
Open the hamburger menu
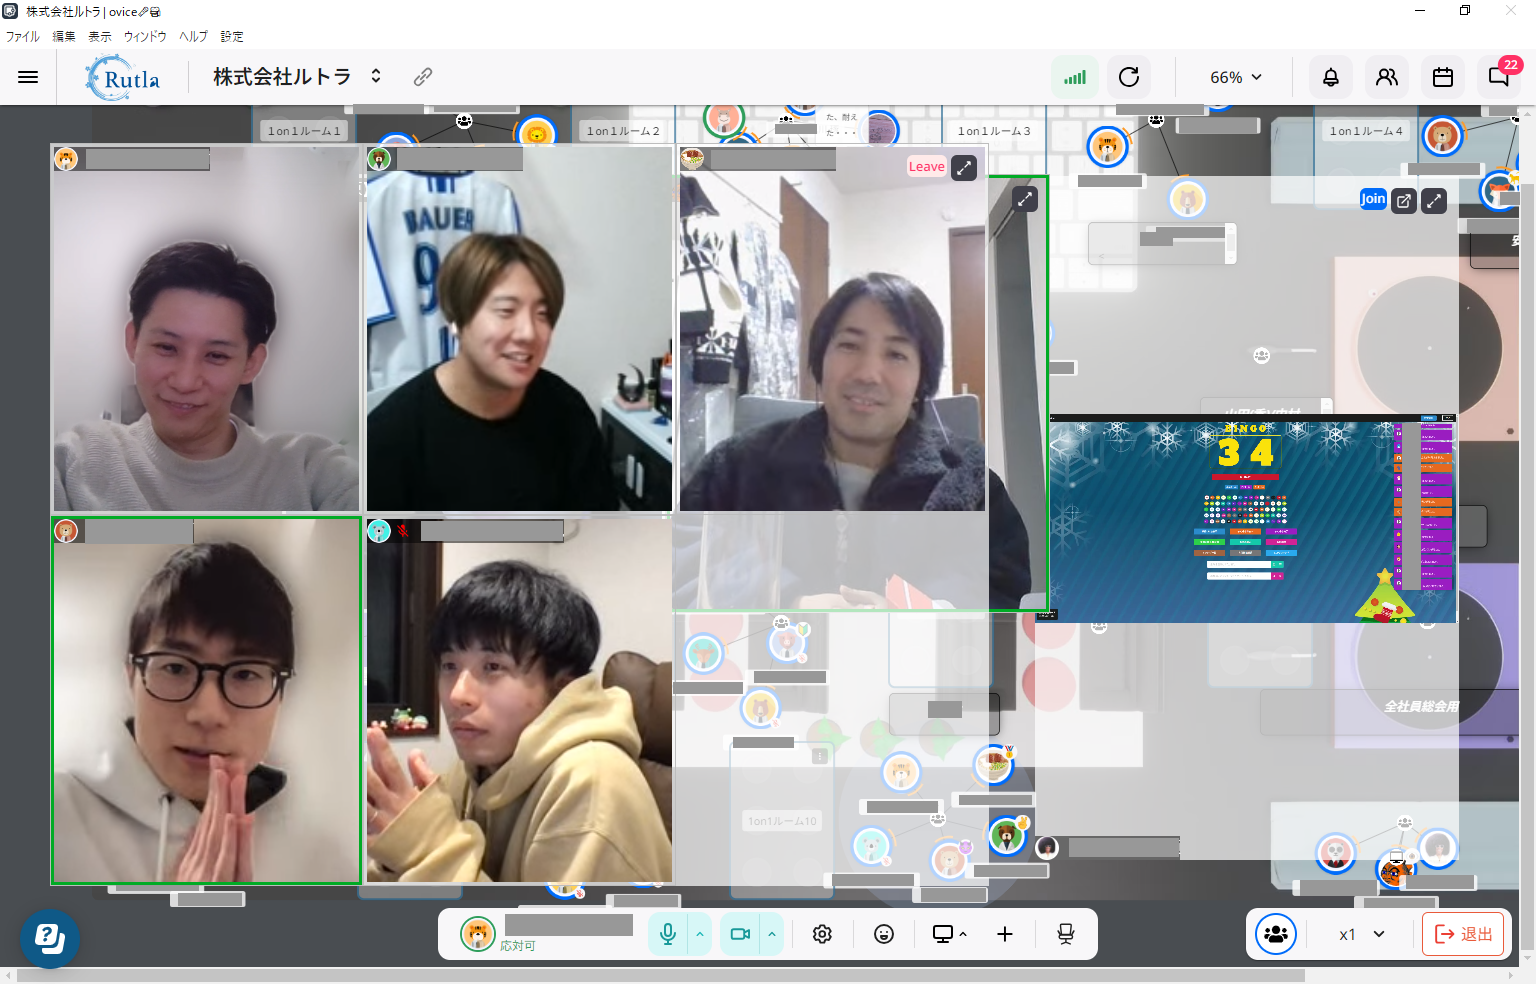[x=28, y=77]
